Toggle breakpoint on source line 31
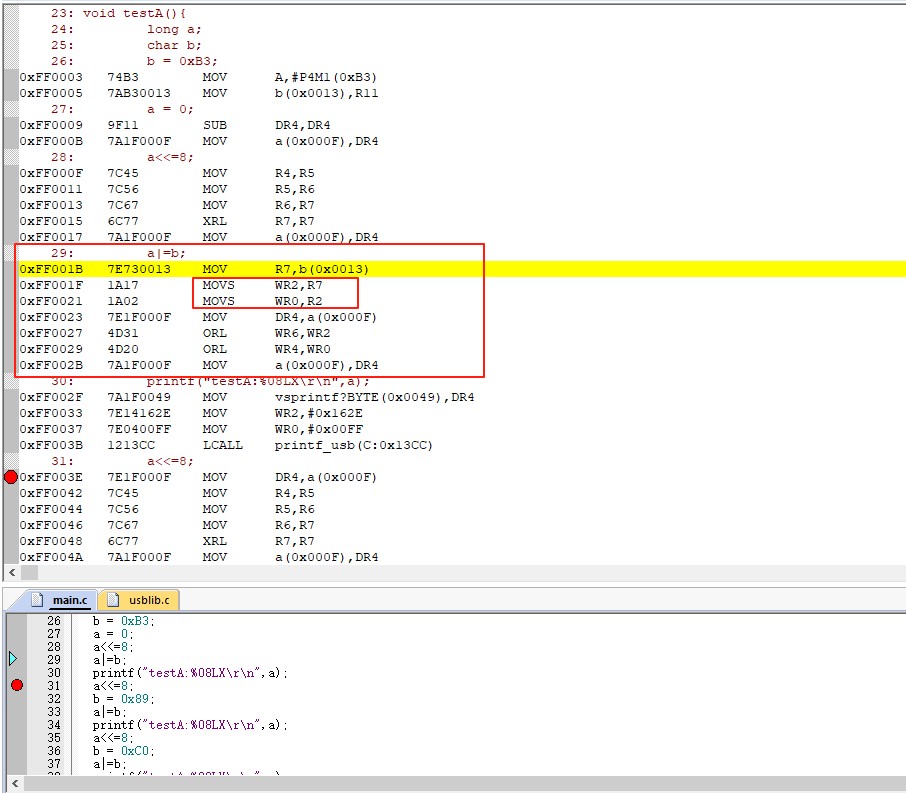The width and height of the screenshot is (906, 793). point(17,685)
